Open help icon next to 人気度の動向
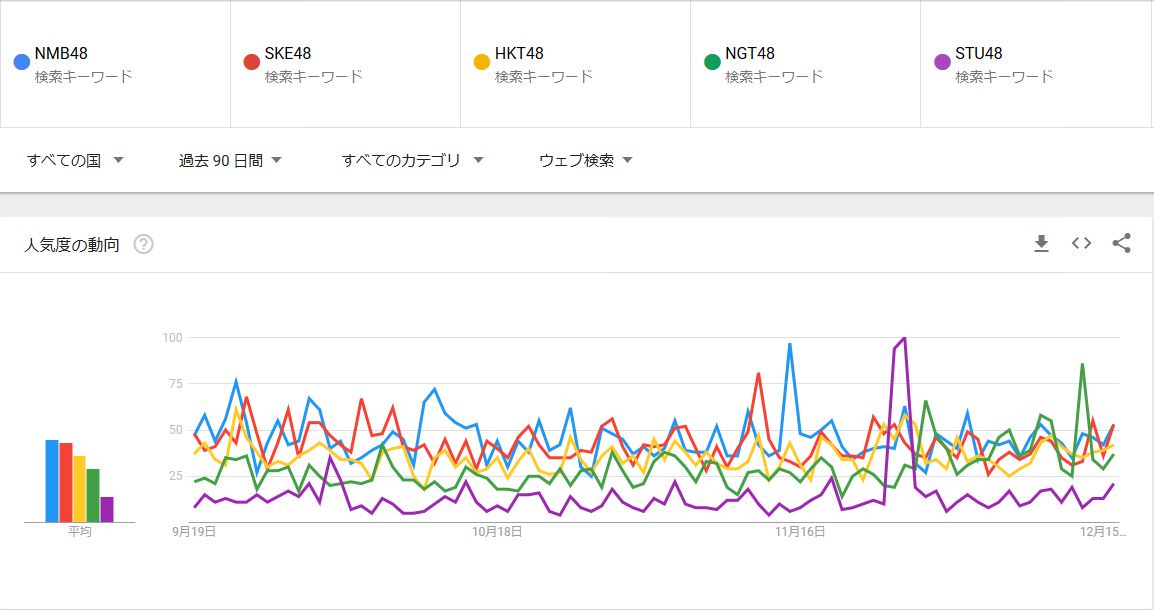The width and height of the screenshot is (1154, 610). click(x=144, y=244)
